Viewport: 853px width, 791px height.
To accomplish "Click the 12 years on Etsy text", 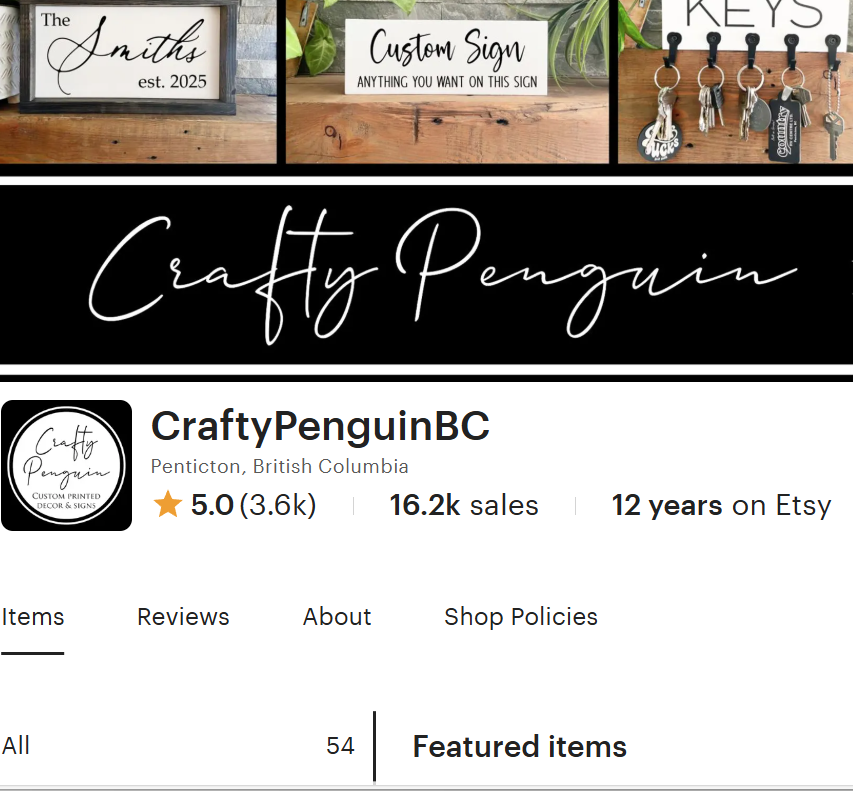I will [721, 505].
